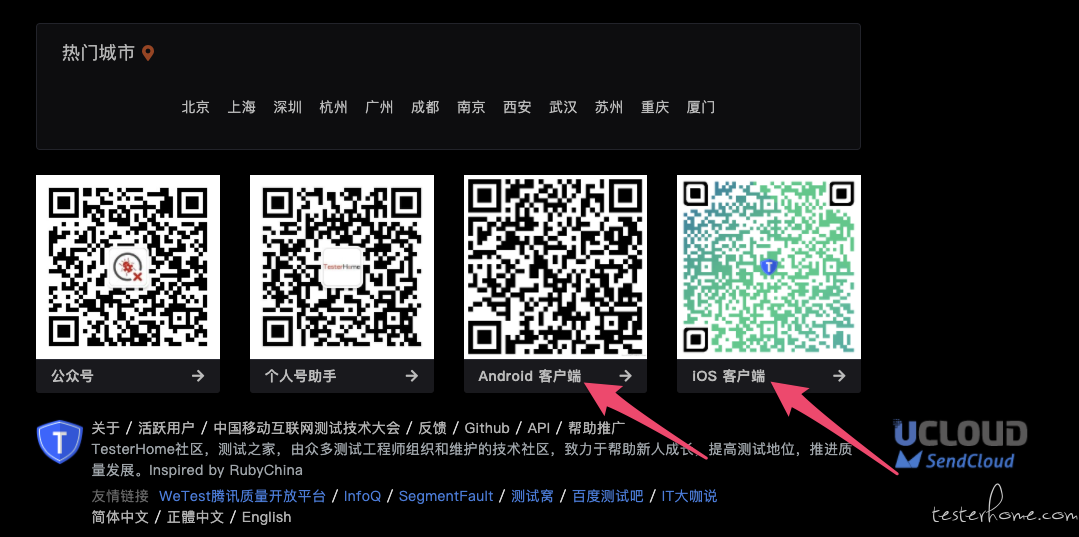Click the location pin icon beside 热门城市

[148, 53]
